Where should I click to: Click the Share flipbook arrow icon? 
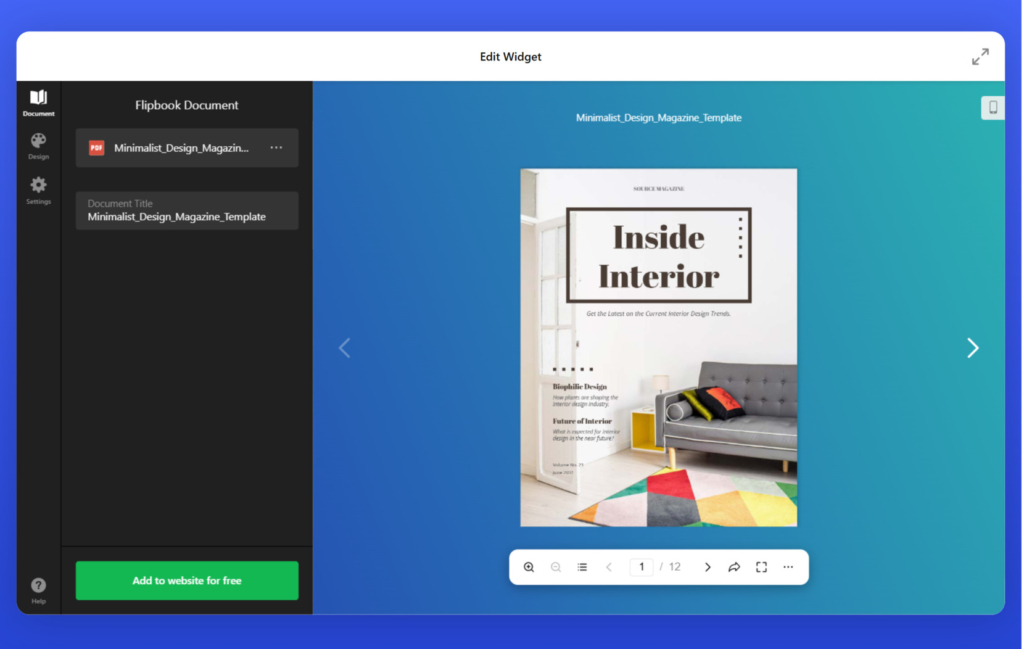click(x=734, y=567)
